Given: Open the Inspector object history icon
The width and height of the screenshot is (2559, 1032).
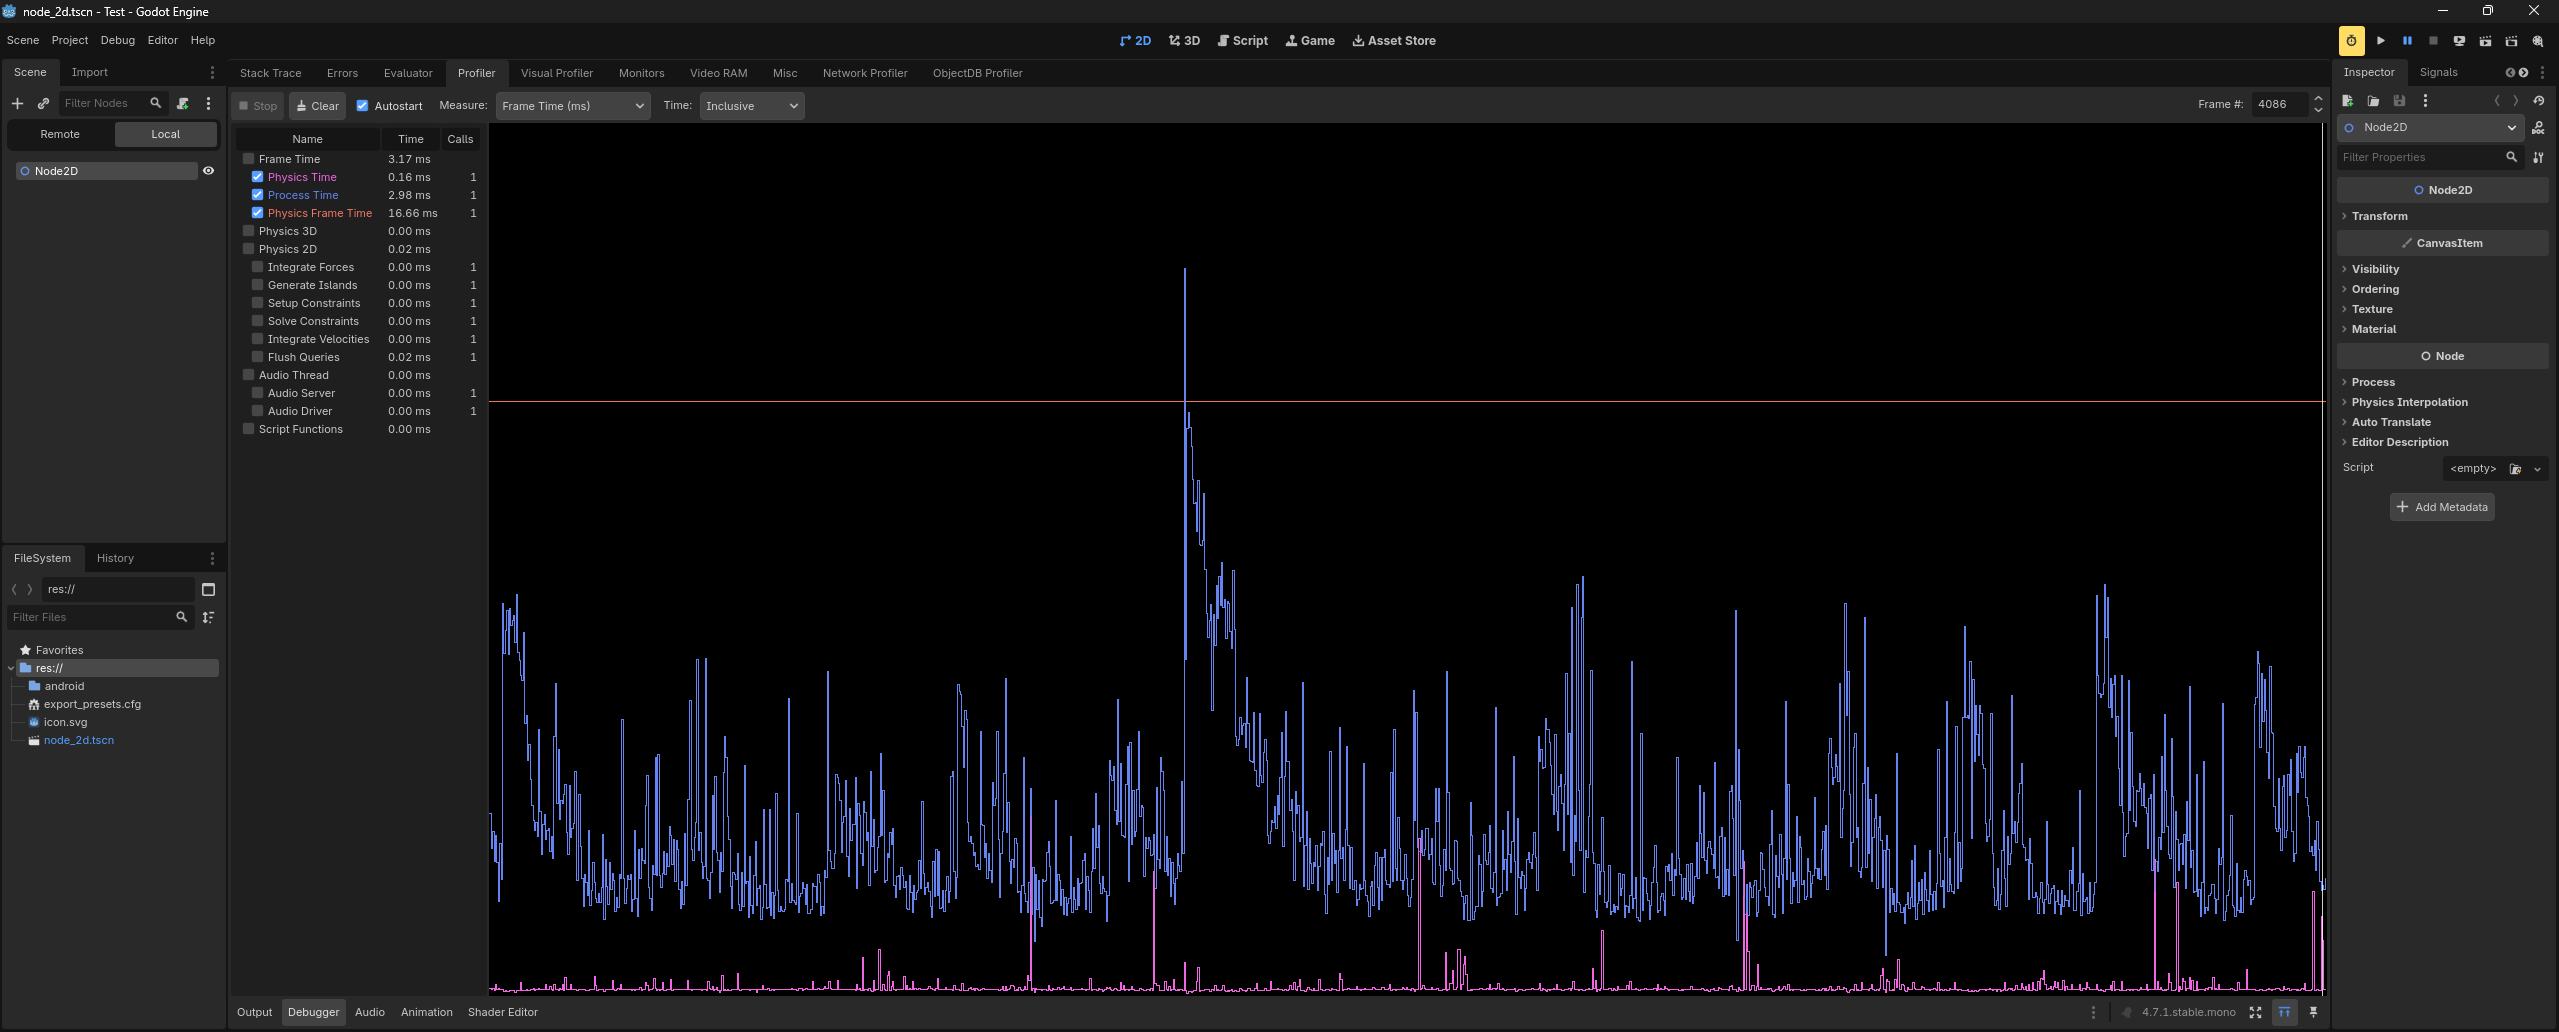Looking at the screenshot, I should pos(2538,101).
